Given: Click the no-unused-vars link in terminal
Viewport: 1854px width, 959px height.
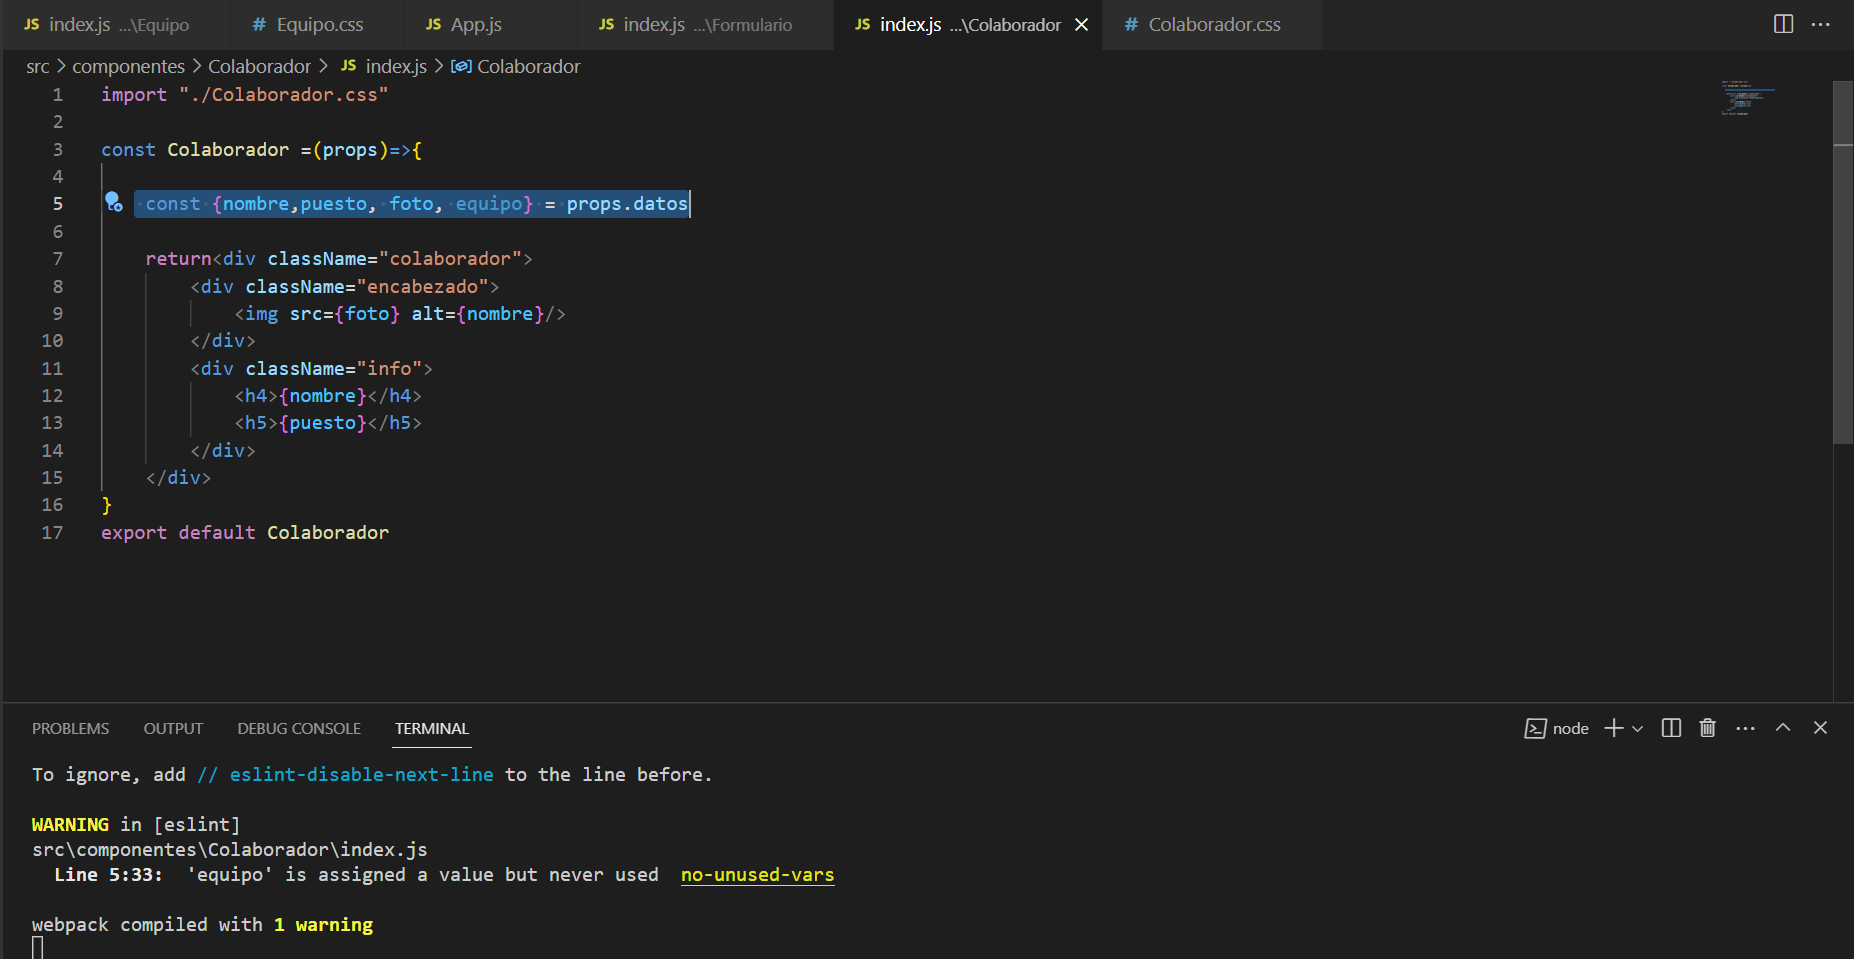Looking at the screenshot, I should tap(757, 875).
